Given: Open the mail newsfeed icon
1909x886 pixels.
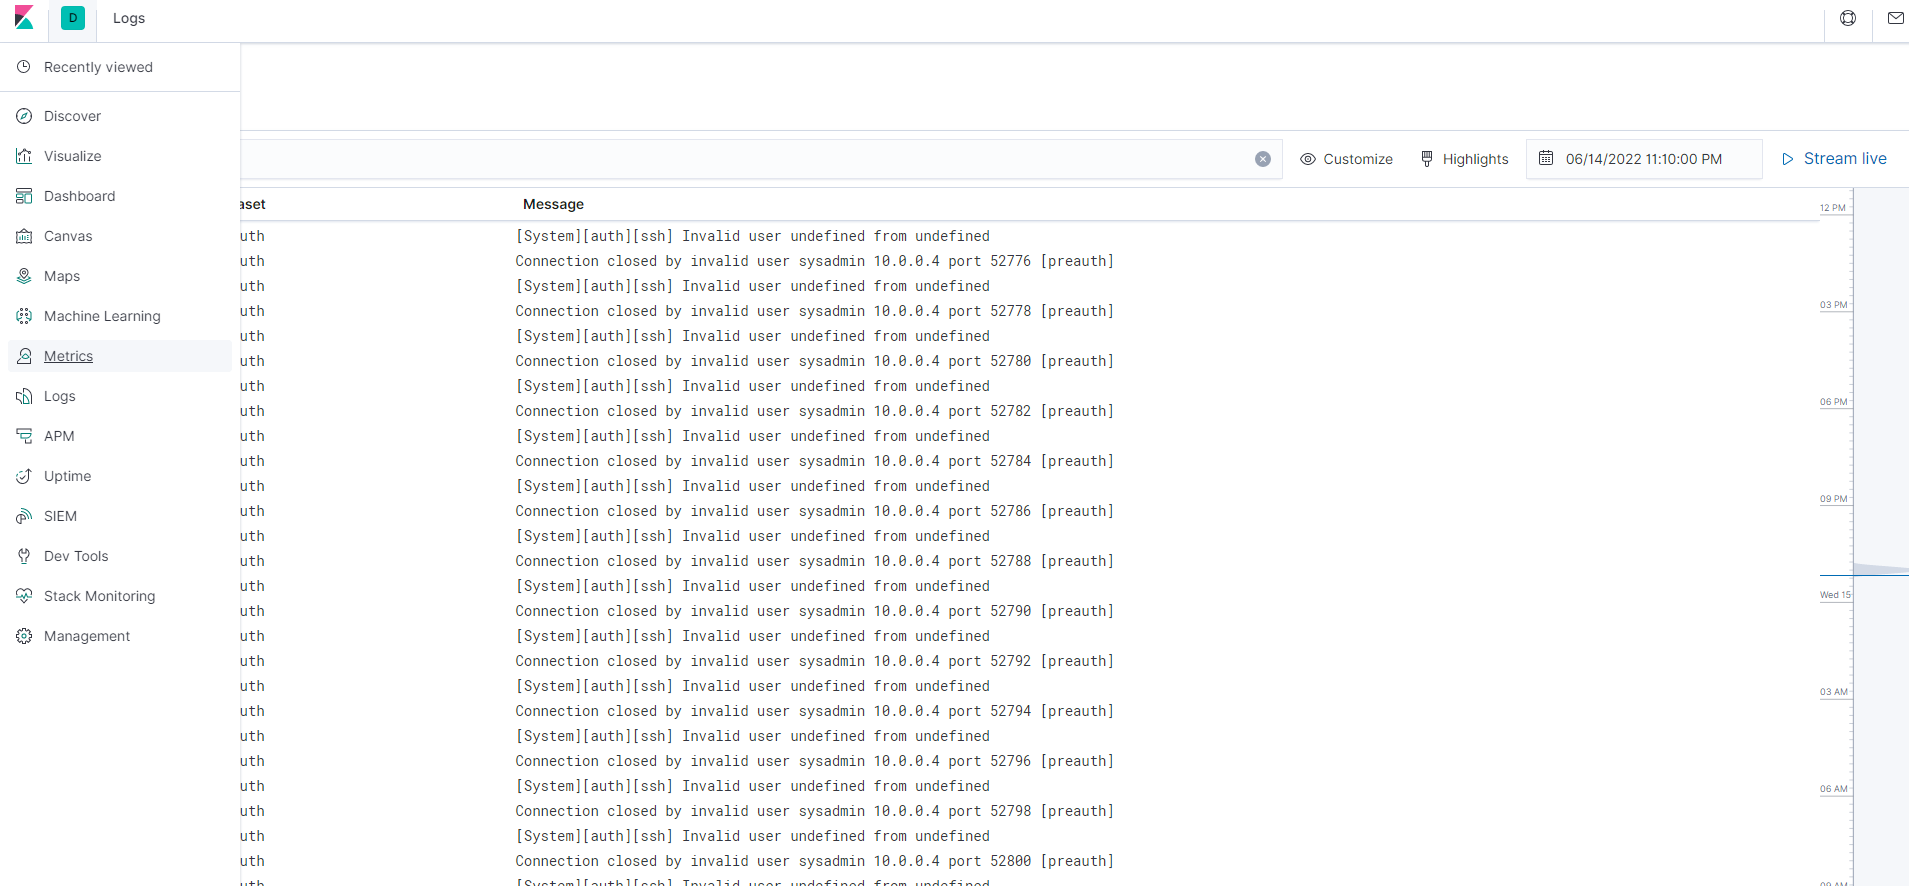Looking at the screenshot, I should tap(1895, 18).
